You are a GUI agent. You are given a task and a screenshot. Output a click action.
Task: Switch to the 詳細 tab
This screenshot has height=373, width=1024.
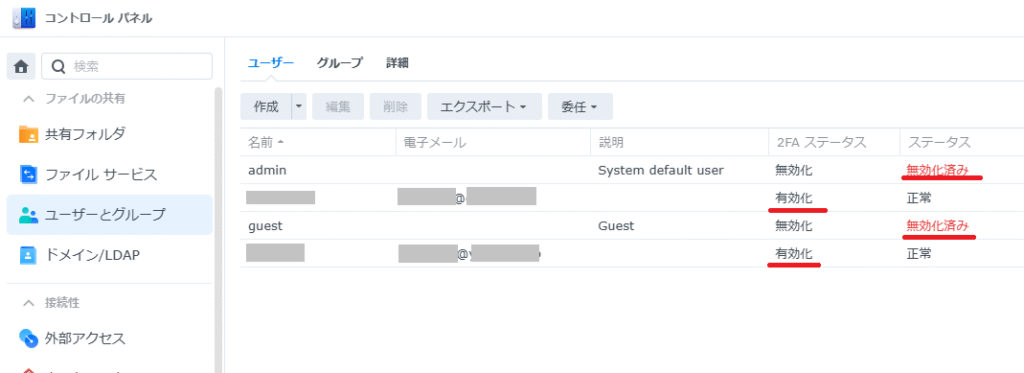tap(397, 63)
